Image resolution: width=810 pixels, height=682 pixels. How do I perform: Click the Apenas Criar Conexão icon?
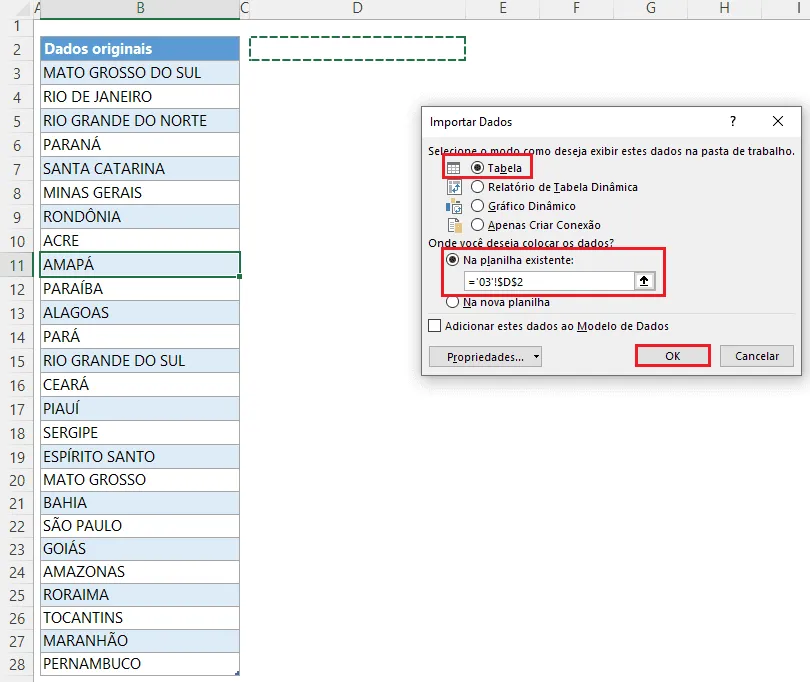pyautogui.click(x=455, y=225)
